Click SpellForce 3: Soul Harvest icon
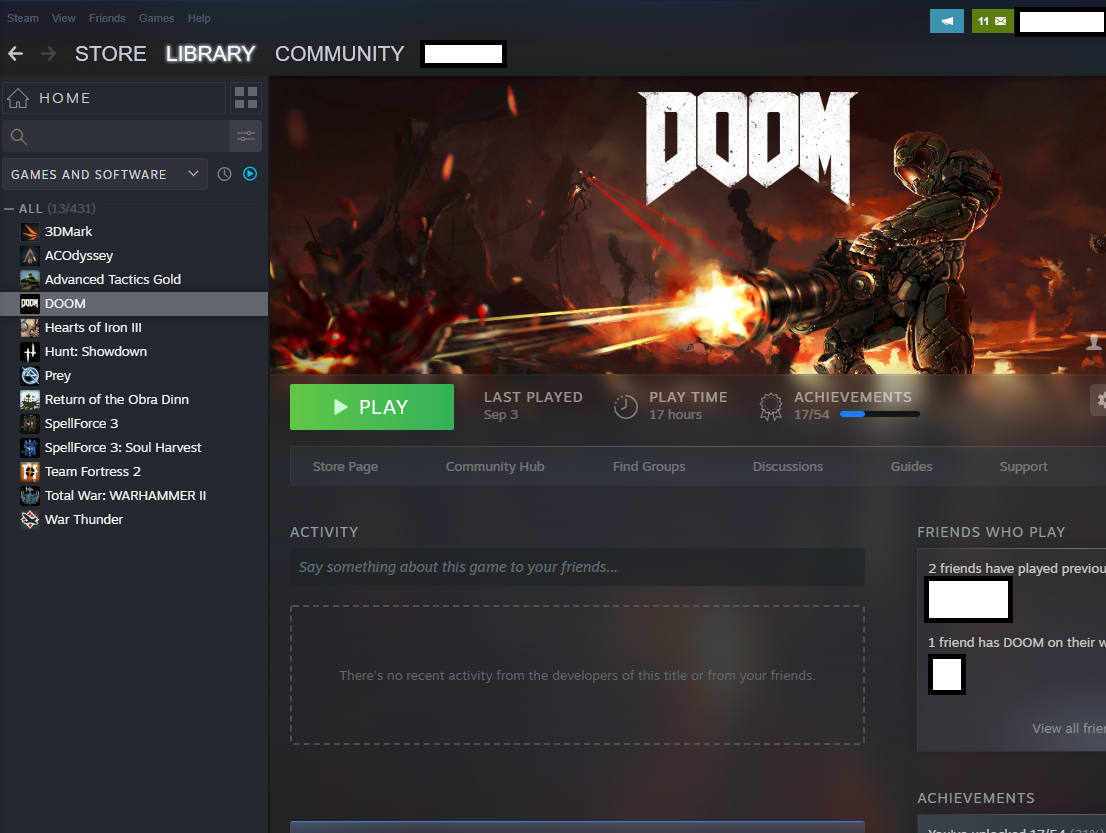The height and width of the screenshot is (833, 1106). [30, 447]
